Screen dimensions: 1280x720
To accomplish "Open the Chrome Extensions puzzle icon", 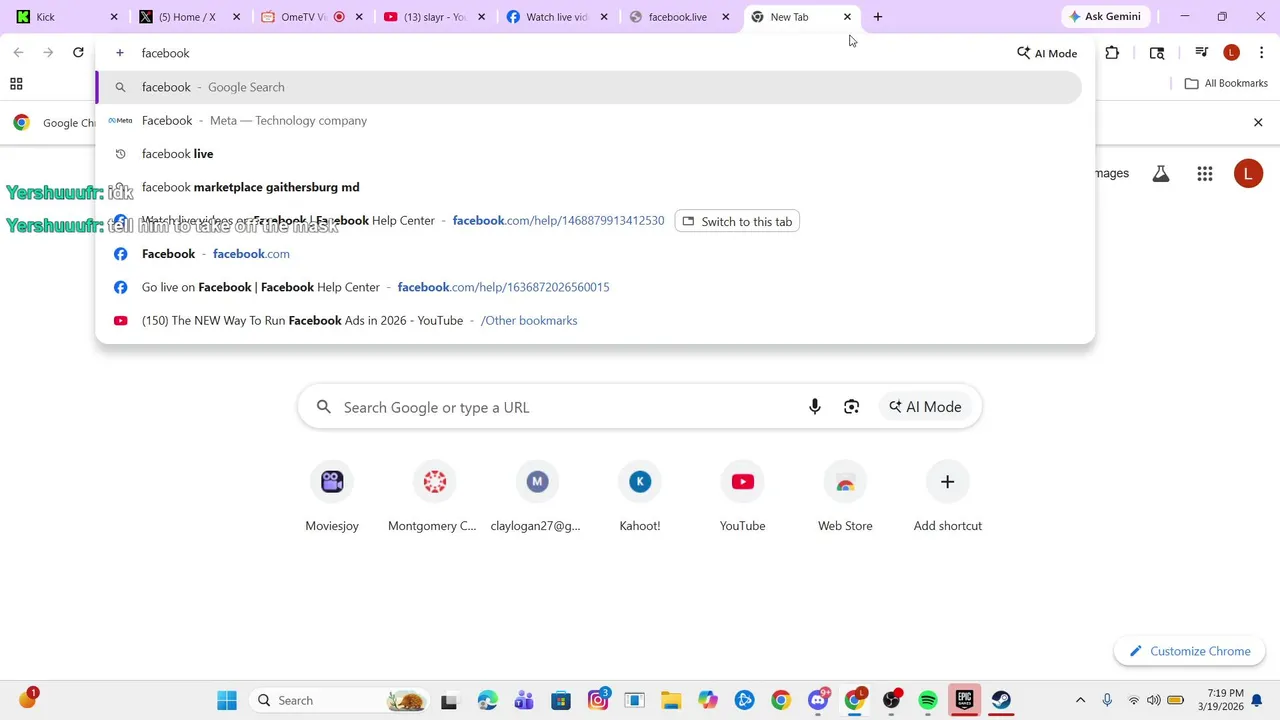I will point(1112,53).
